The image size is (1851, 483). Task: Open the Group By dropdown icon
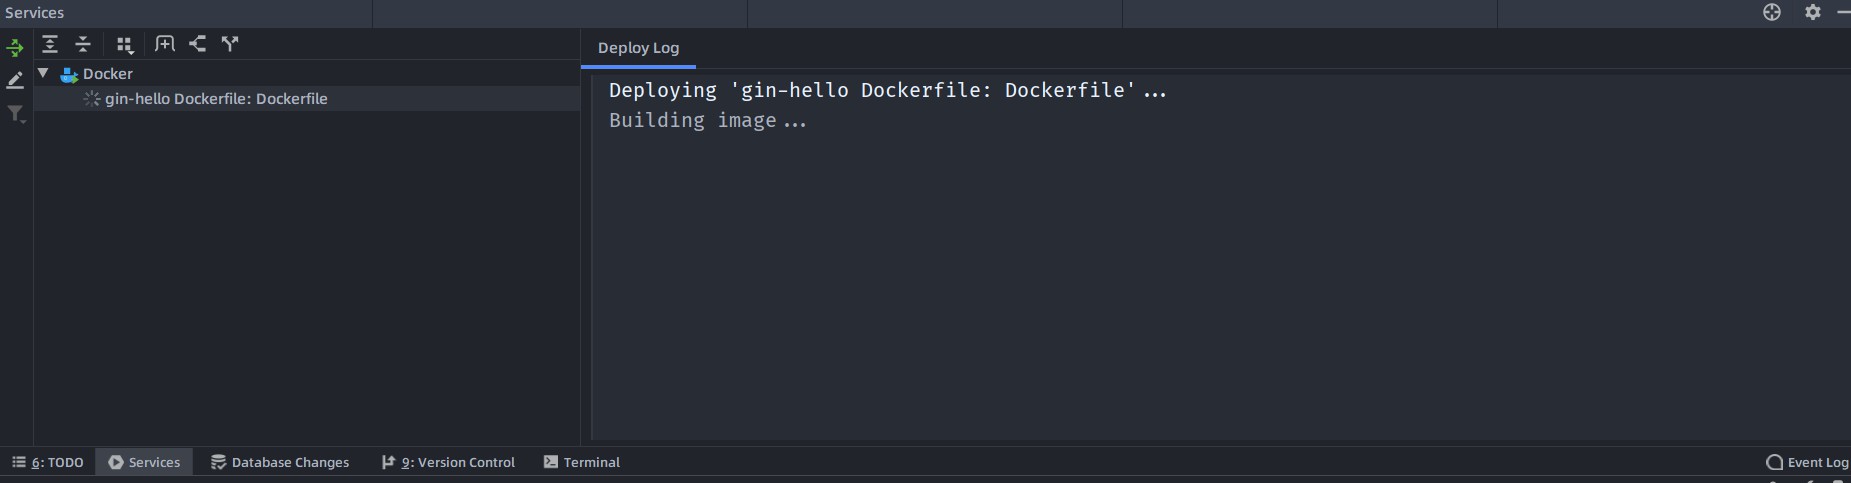coord(124,44)
